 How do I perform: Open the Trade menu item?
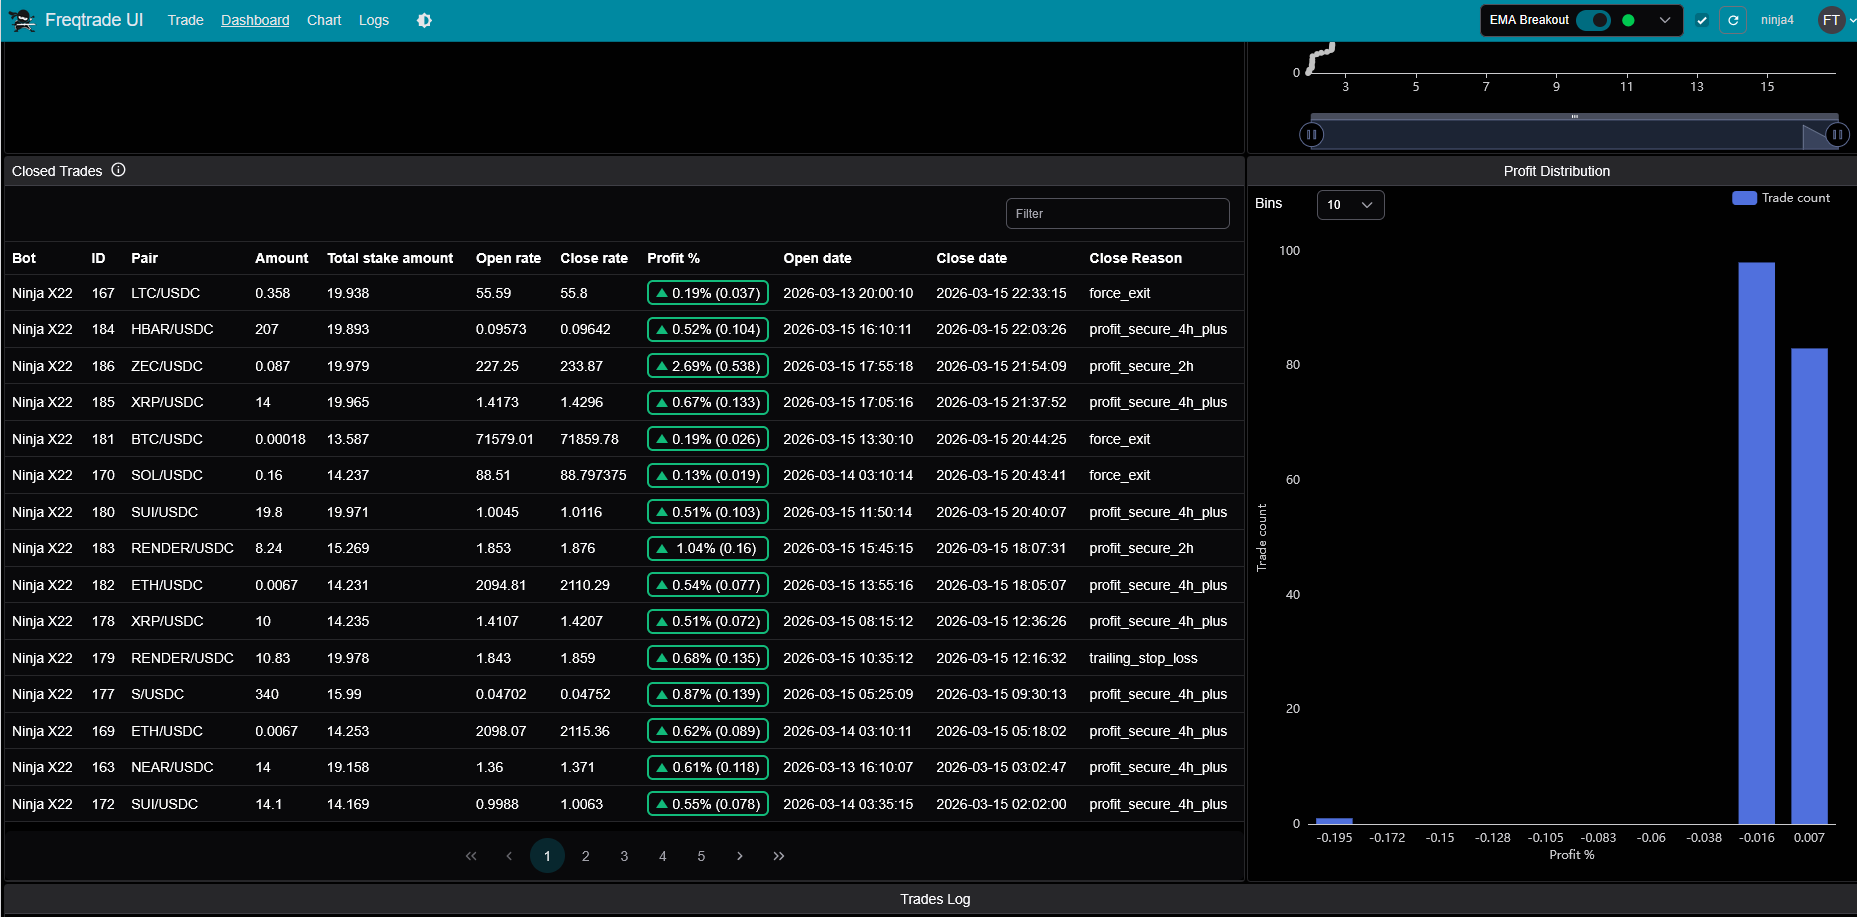click(x=185, y=20)
